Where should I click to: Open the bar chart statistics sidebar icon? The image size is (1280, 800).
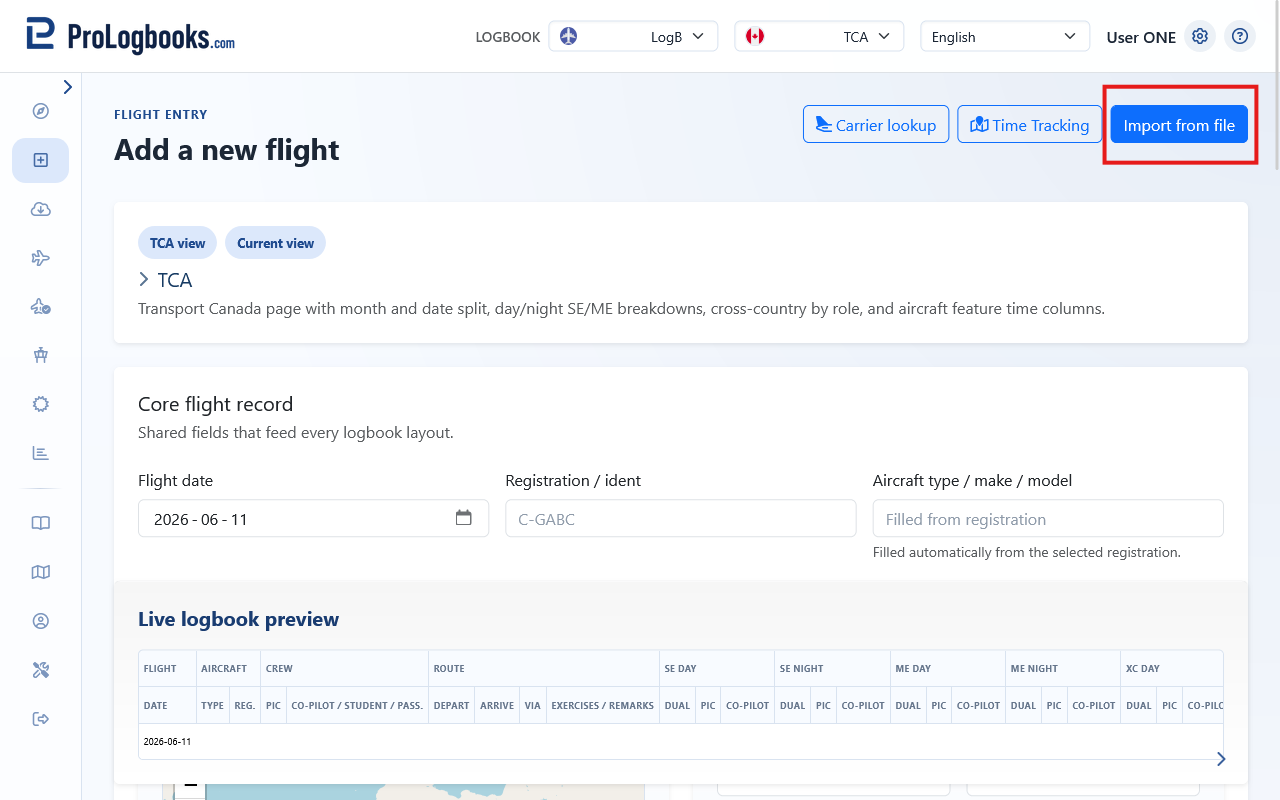click(x=40, y=453)
